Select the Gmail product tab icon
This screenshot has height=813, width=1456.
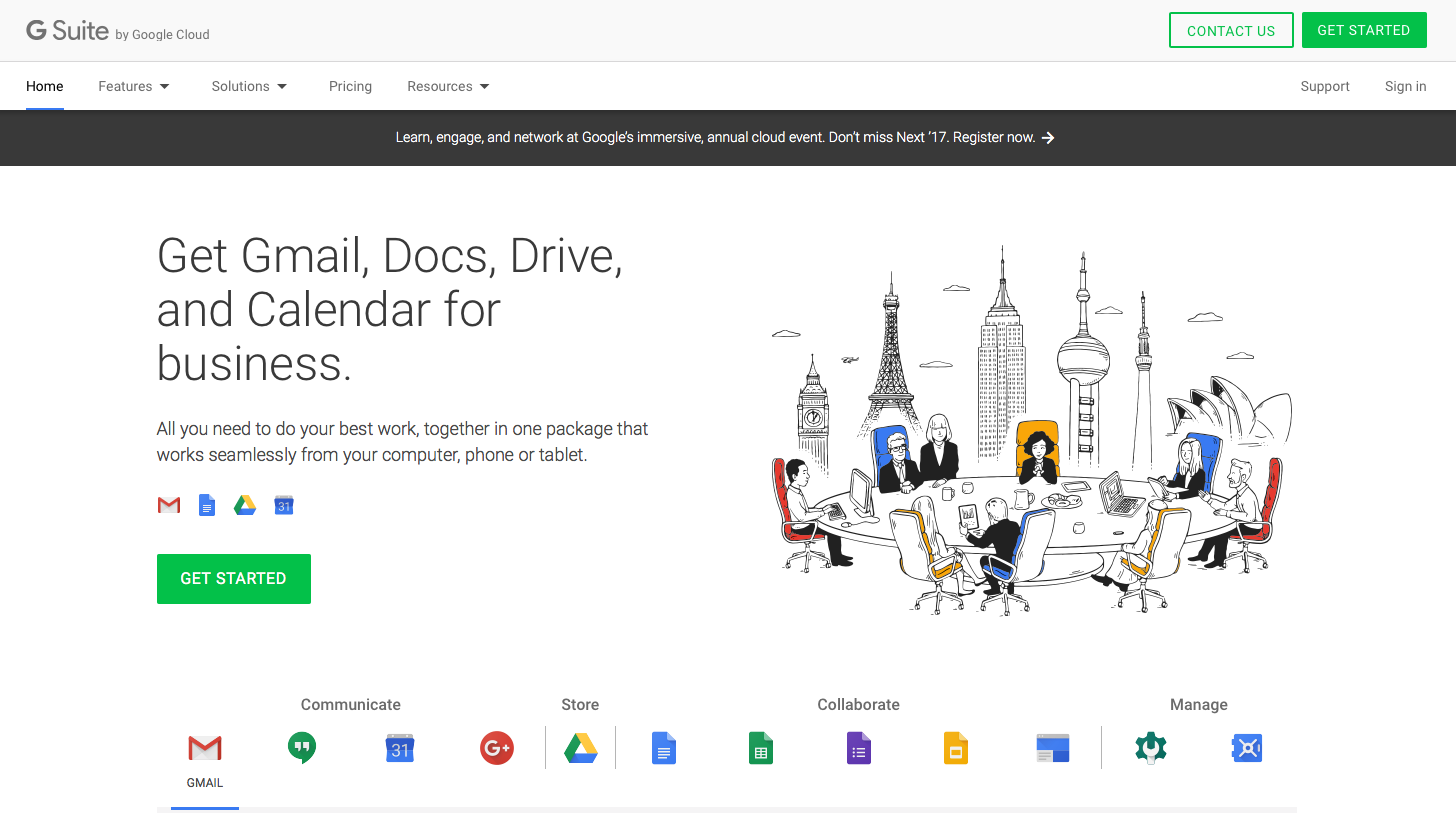point(205,748)
